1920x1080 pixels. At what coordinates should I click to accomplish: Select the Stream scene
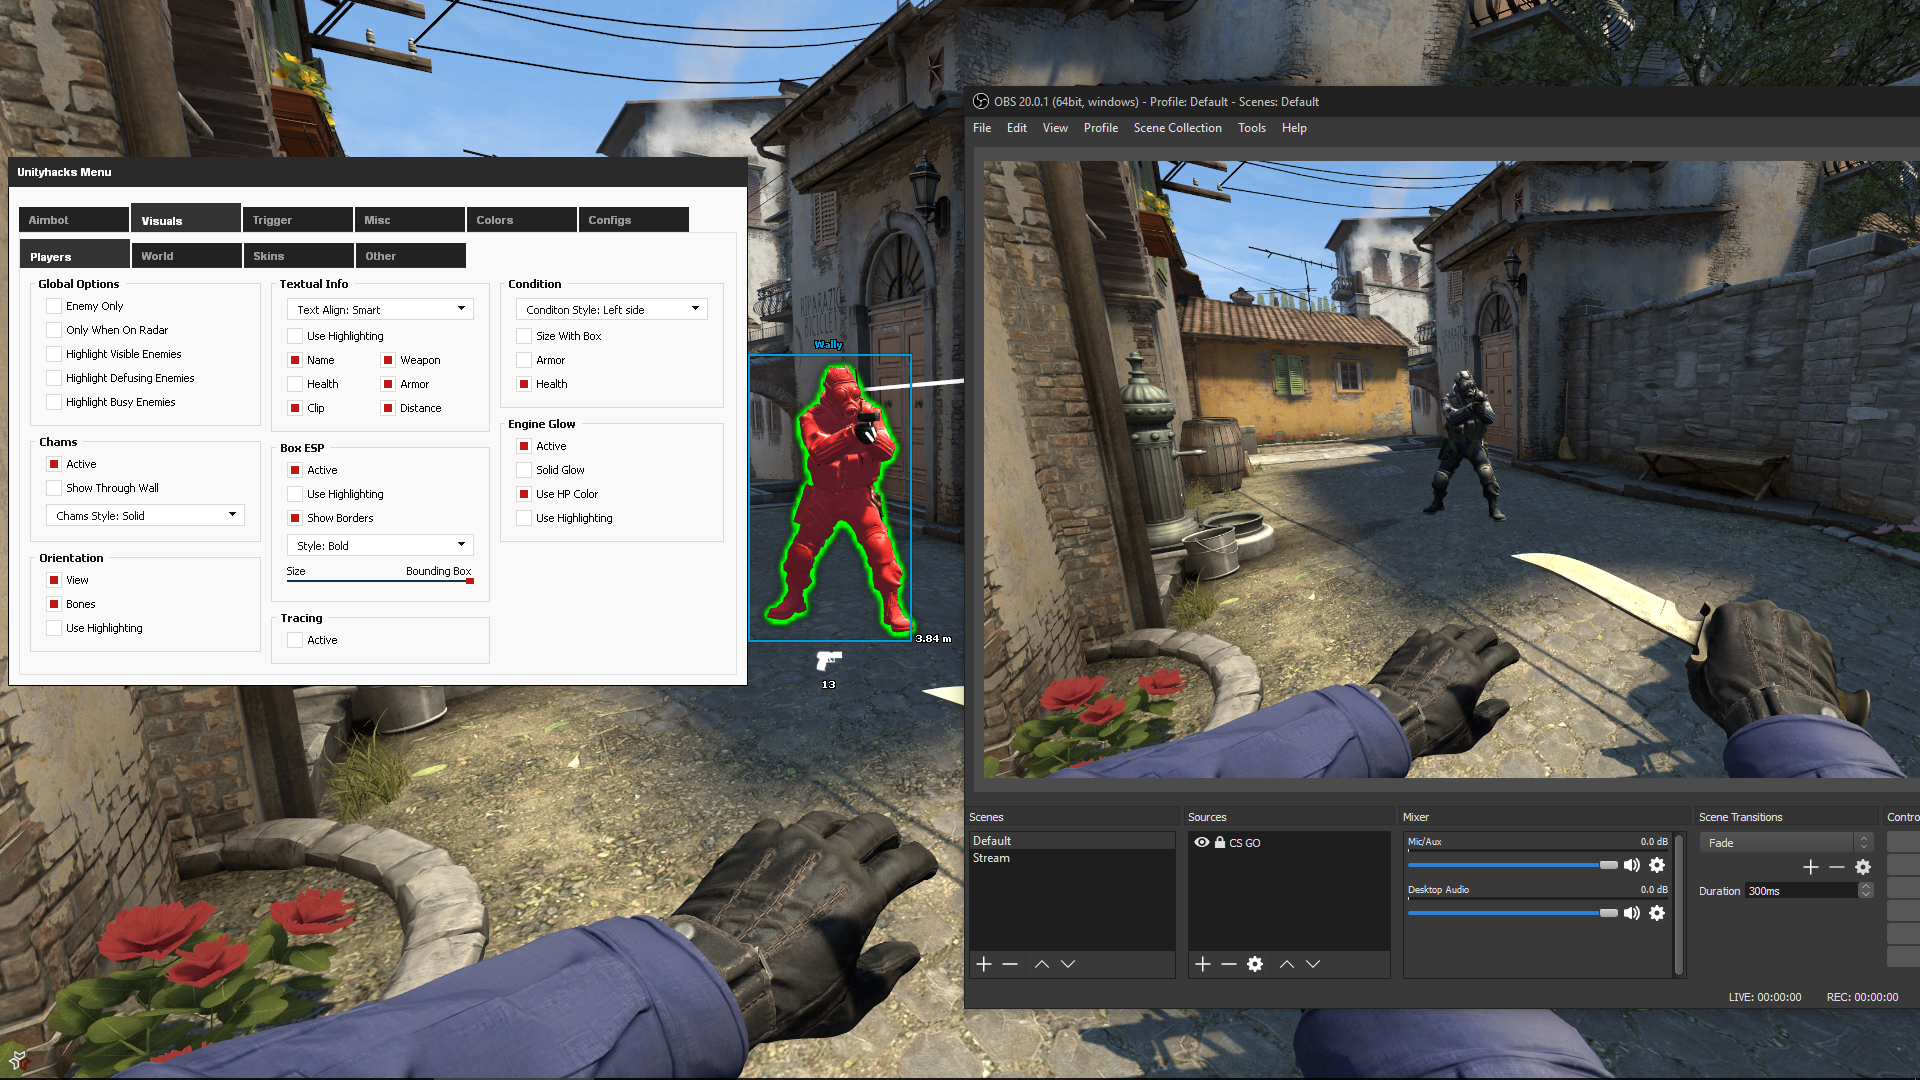(x=991, y=858)
